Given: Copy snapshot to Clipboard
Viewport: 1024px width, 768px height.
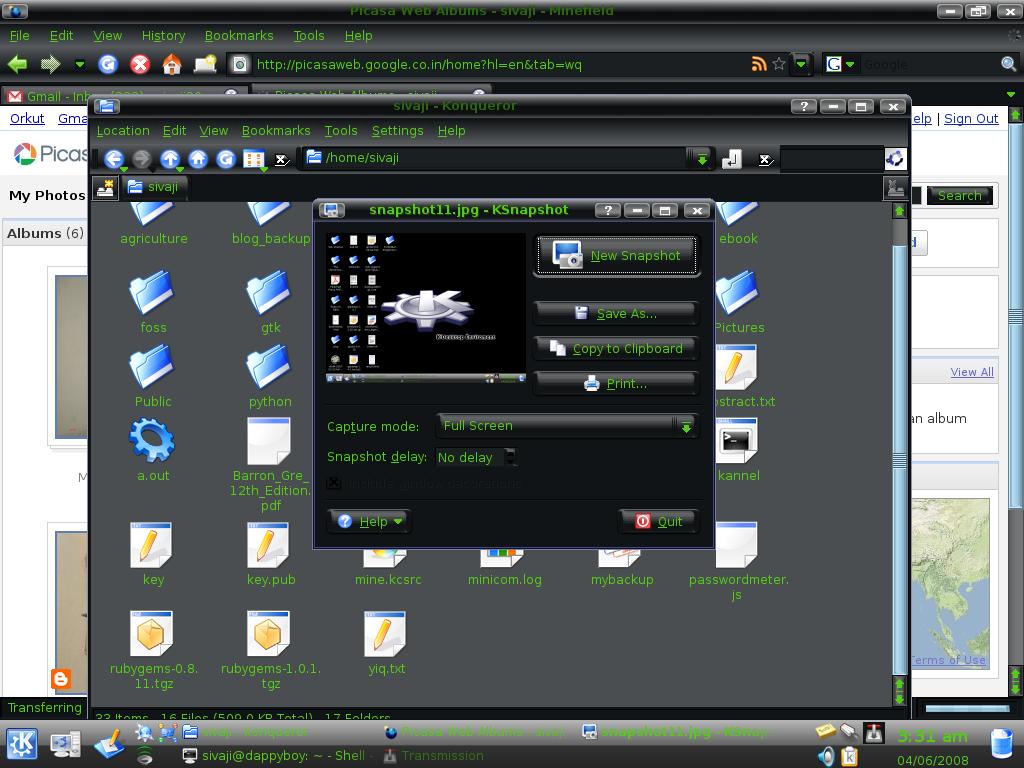Looking at the screenshot, I should (x=616, y=349).
